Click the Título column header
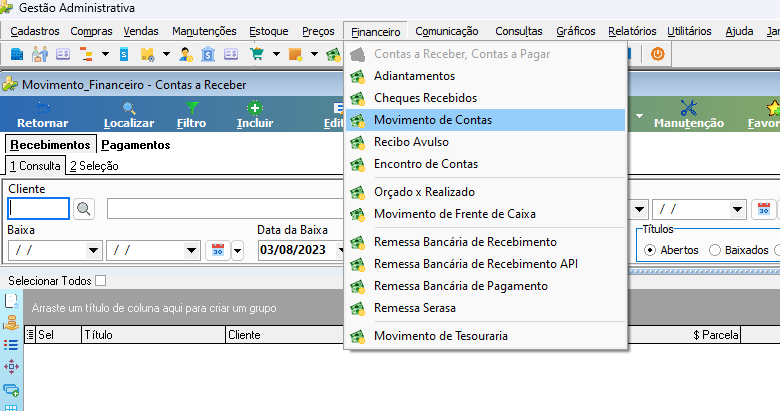The image size is (780, 411). pos(153,335)
